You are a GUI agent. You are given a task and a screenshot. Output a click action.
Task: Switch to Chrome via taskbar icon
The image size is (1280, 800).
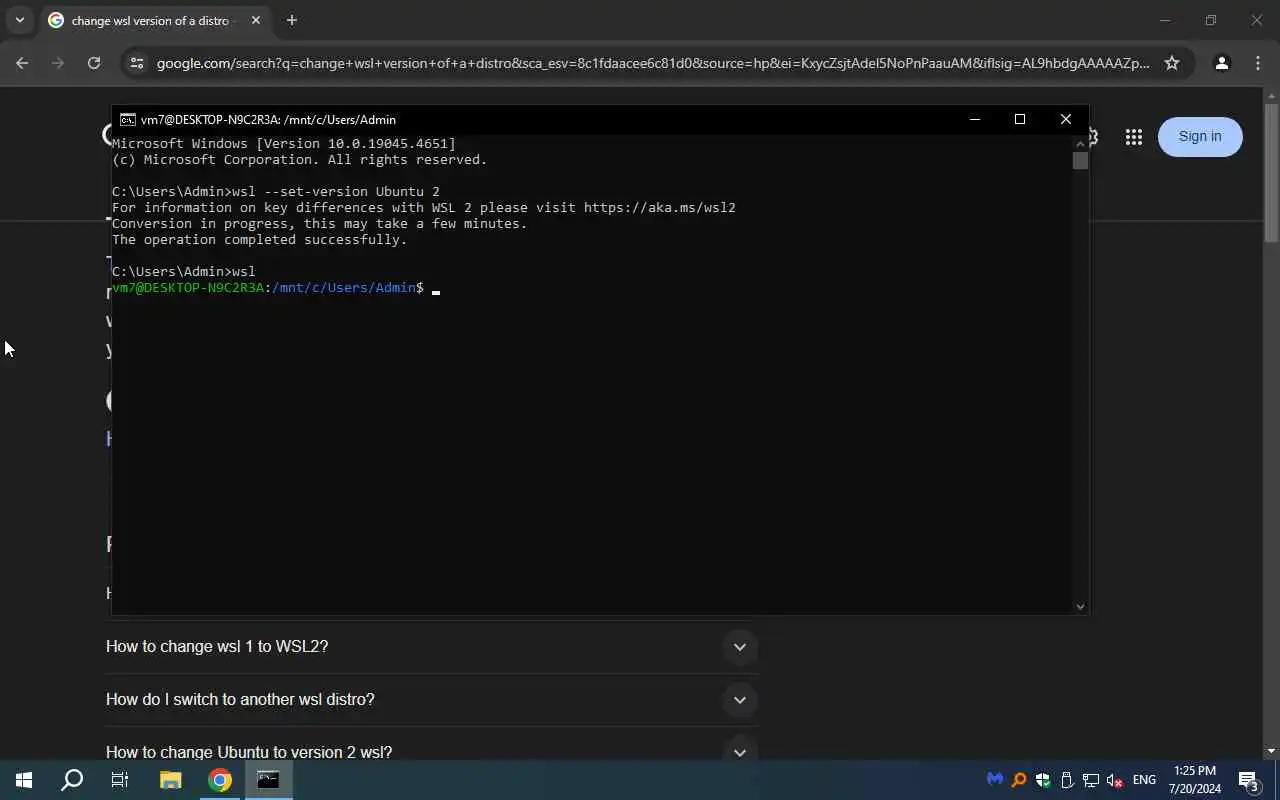click(220, 780)
